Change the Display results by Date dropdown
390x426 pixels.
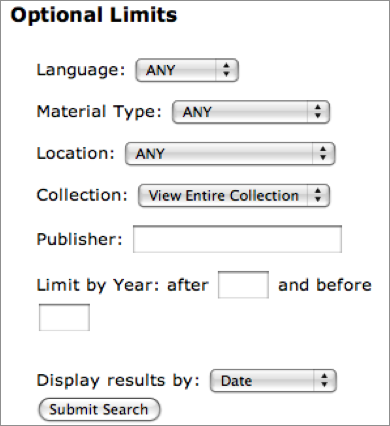click(273, 380)
